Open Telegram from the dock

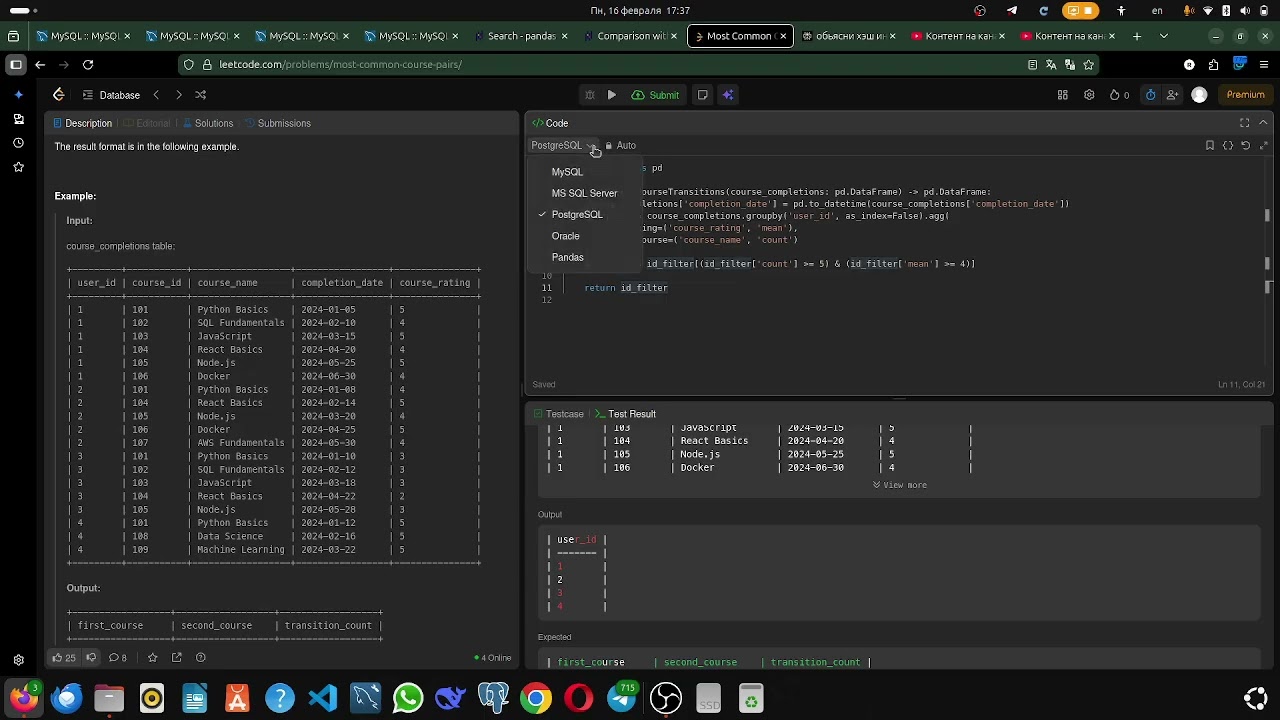click(x=622, y=698)
